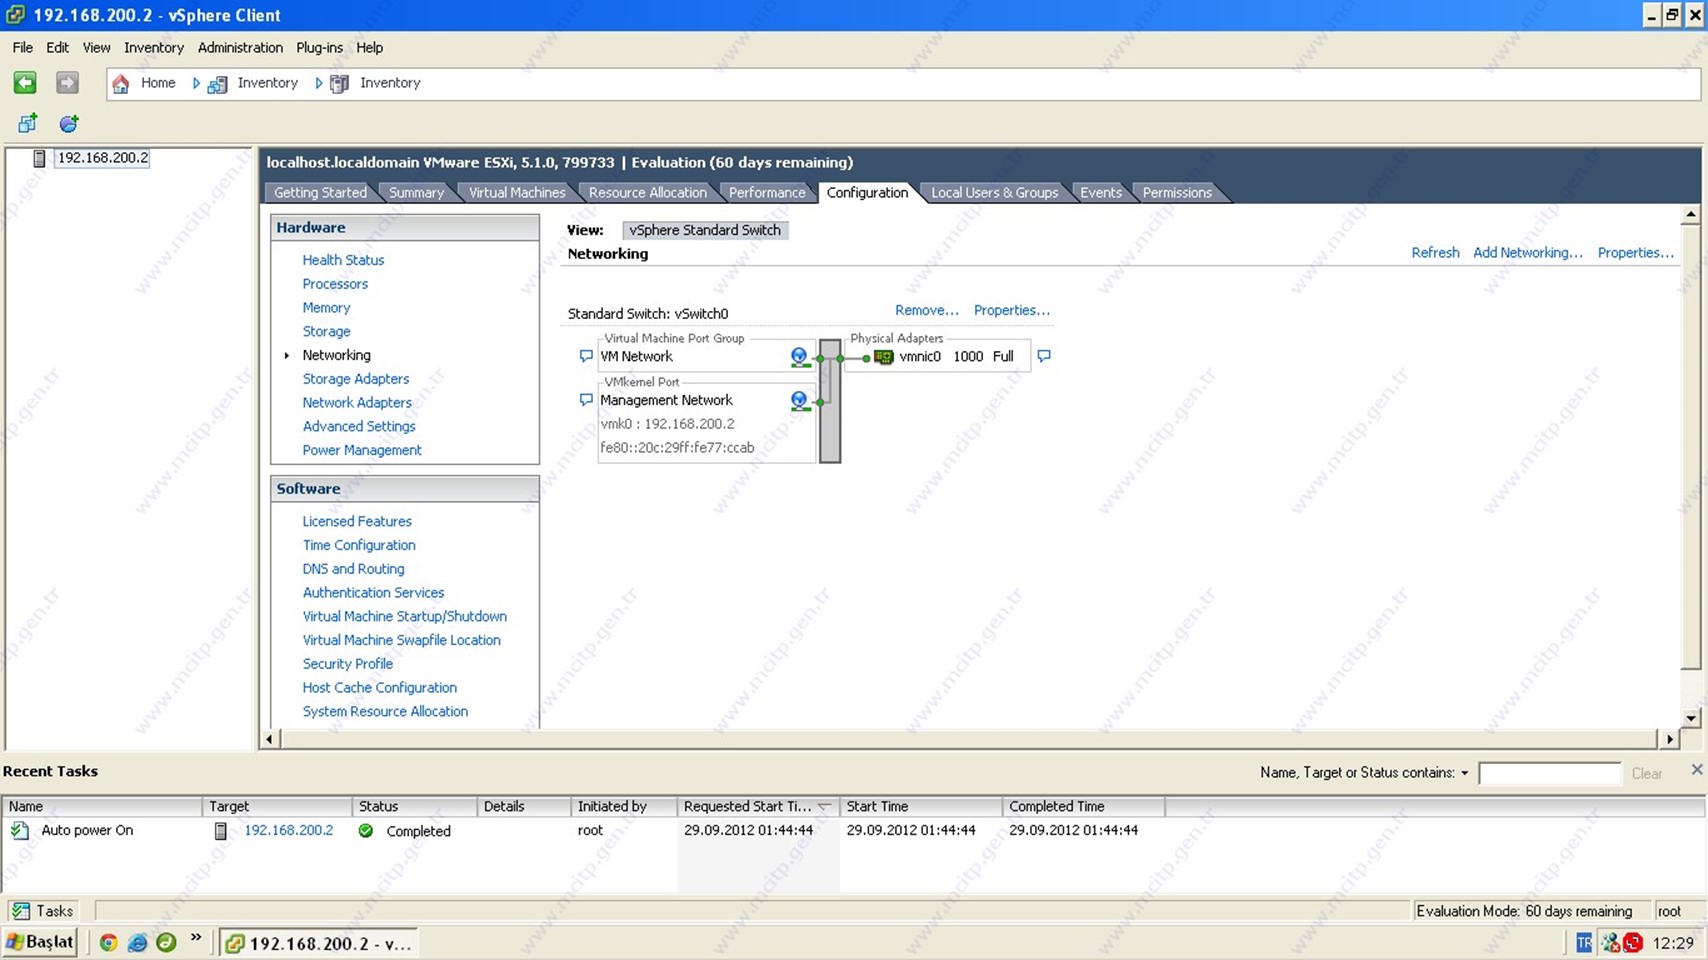
Task: Open the Edit menu
Action: tap(57, 47)
